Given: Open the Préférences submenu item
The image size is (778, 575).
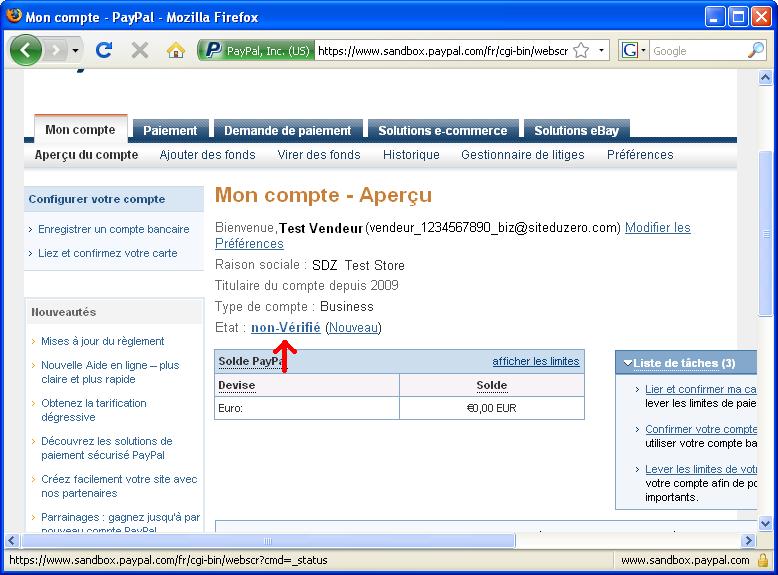Looking at the screenshot, I should tap(640, 155).
